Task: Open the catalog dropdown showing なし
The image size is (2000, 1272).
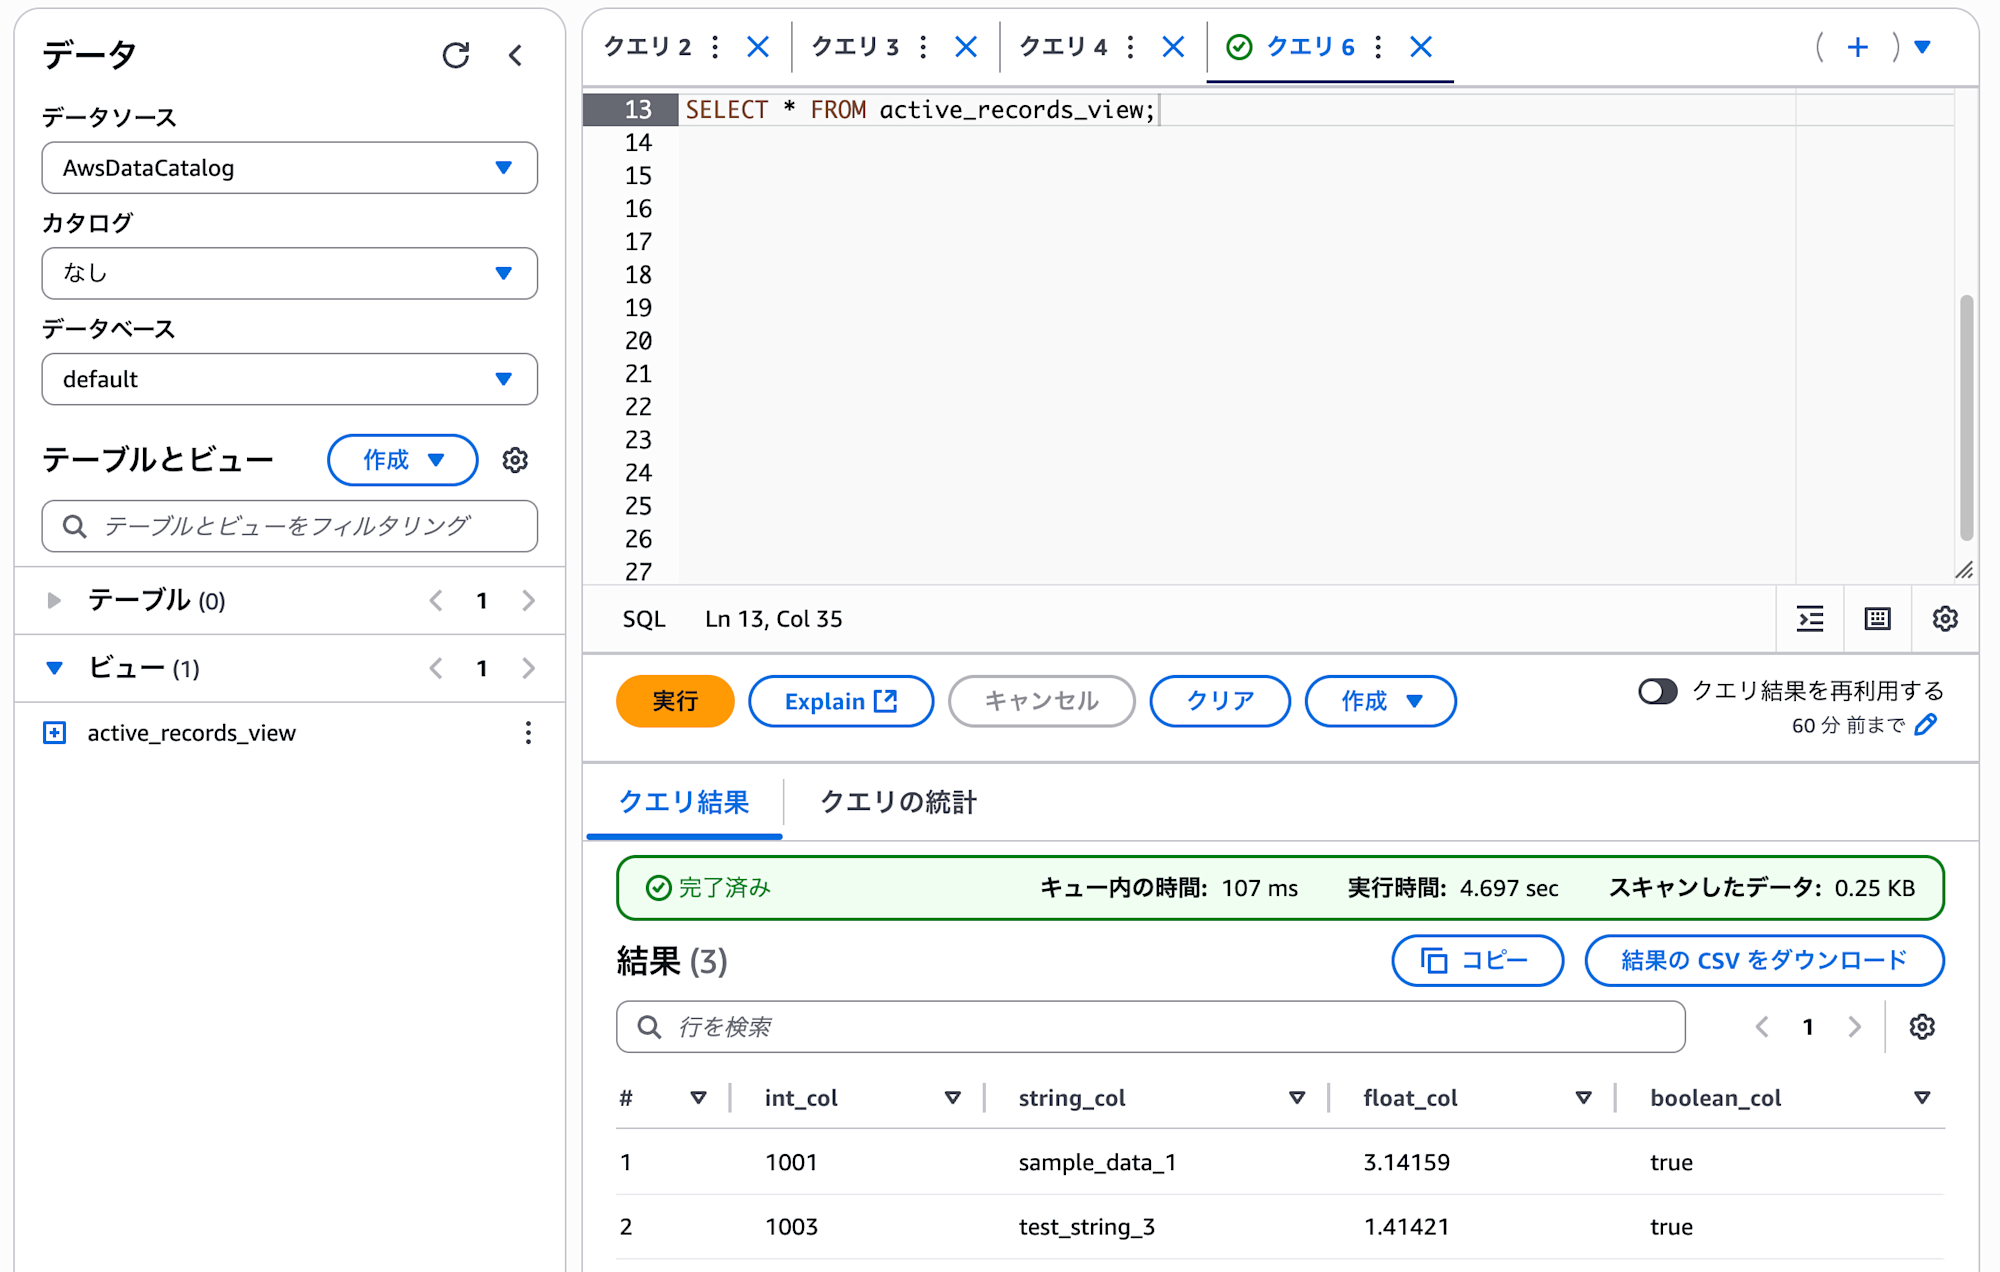Action: [290, 273]
